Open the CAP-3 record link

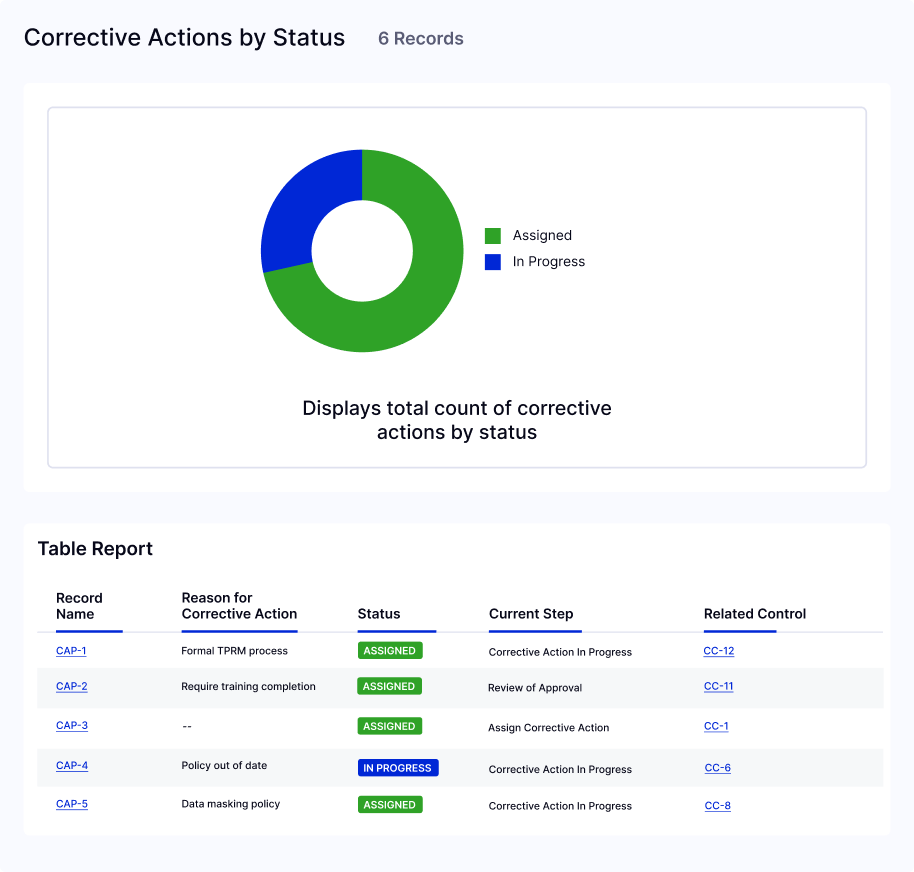pos(71,725)
